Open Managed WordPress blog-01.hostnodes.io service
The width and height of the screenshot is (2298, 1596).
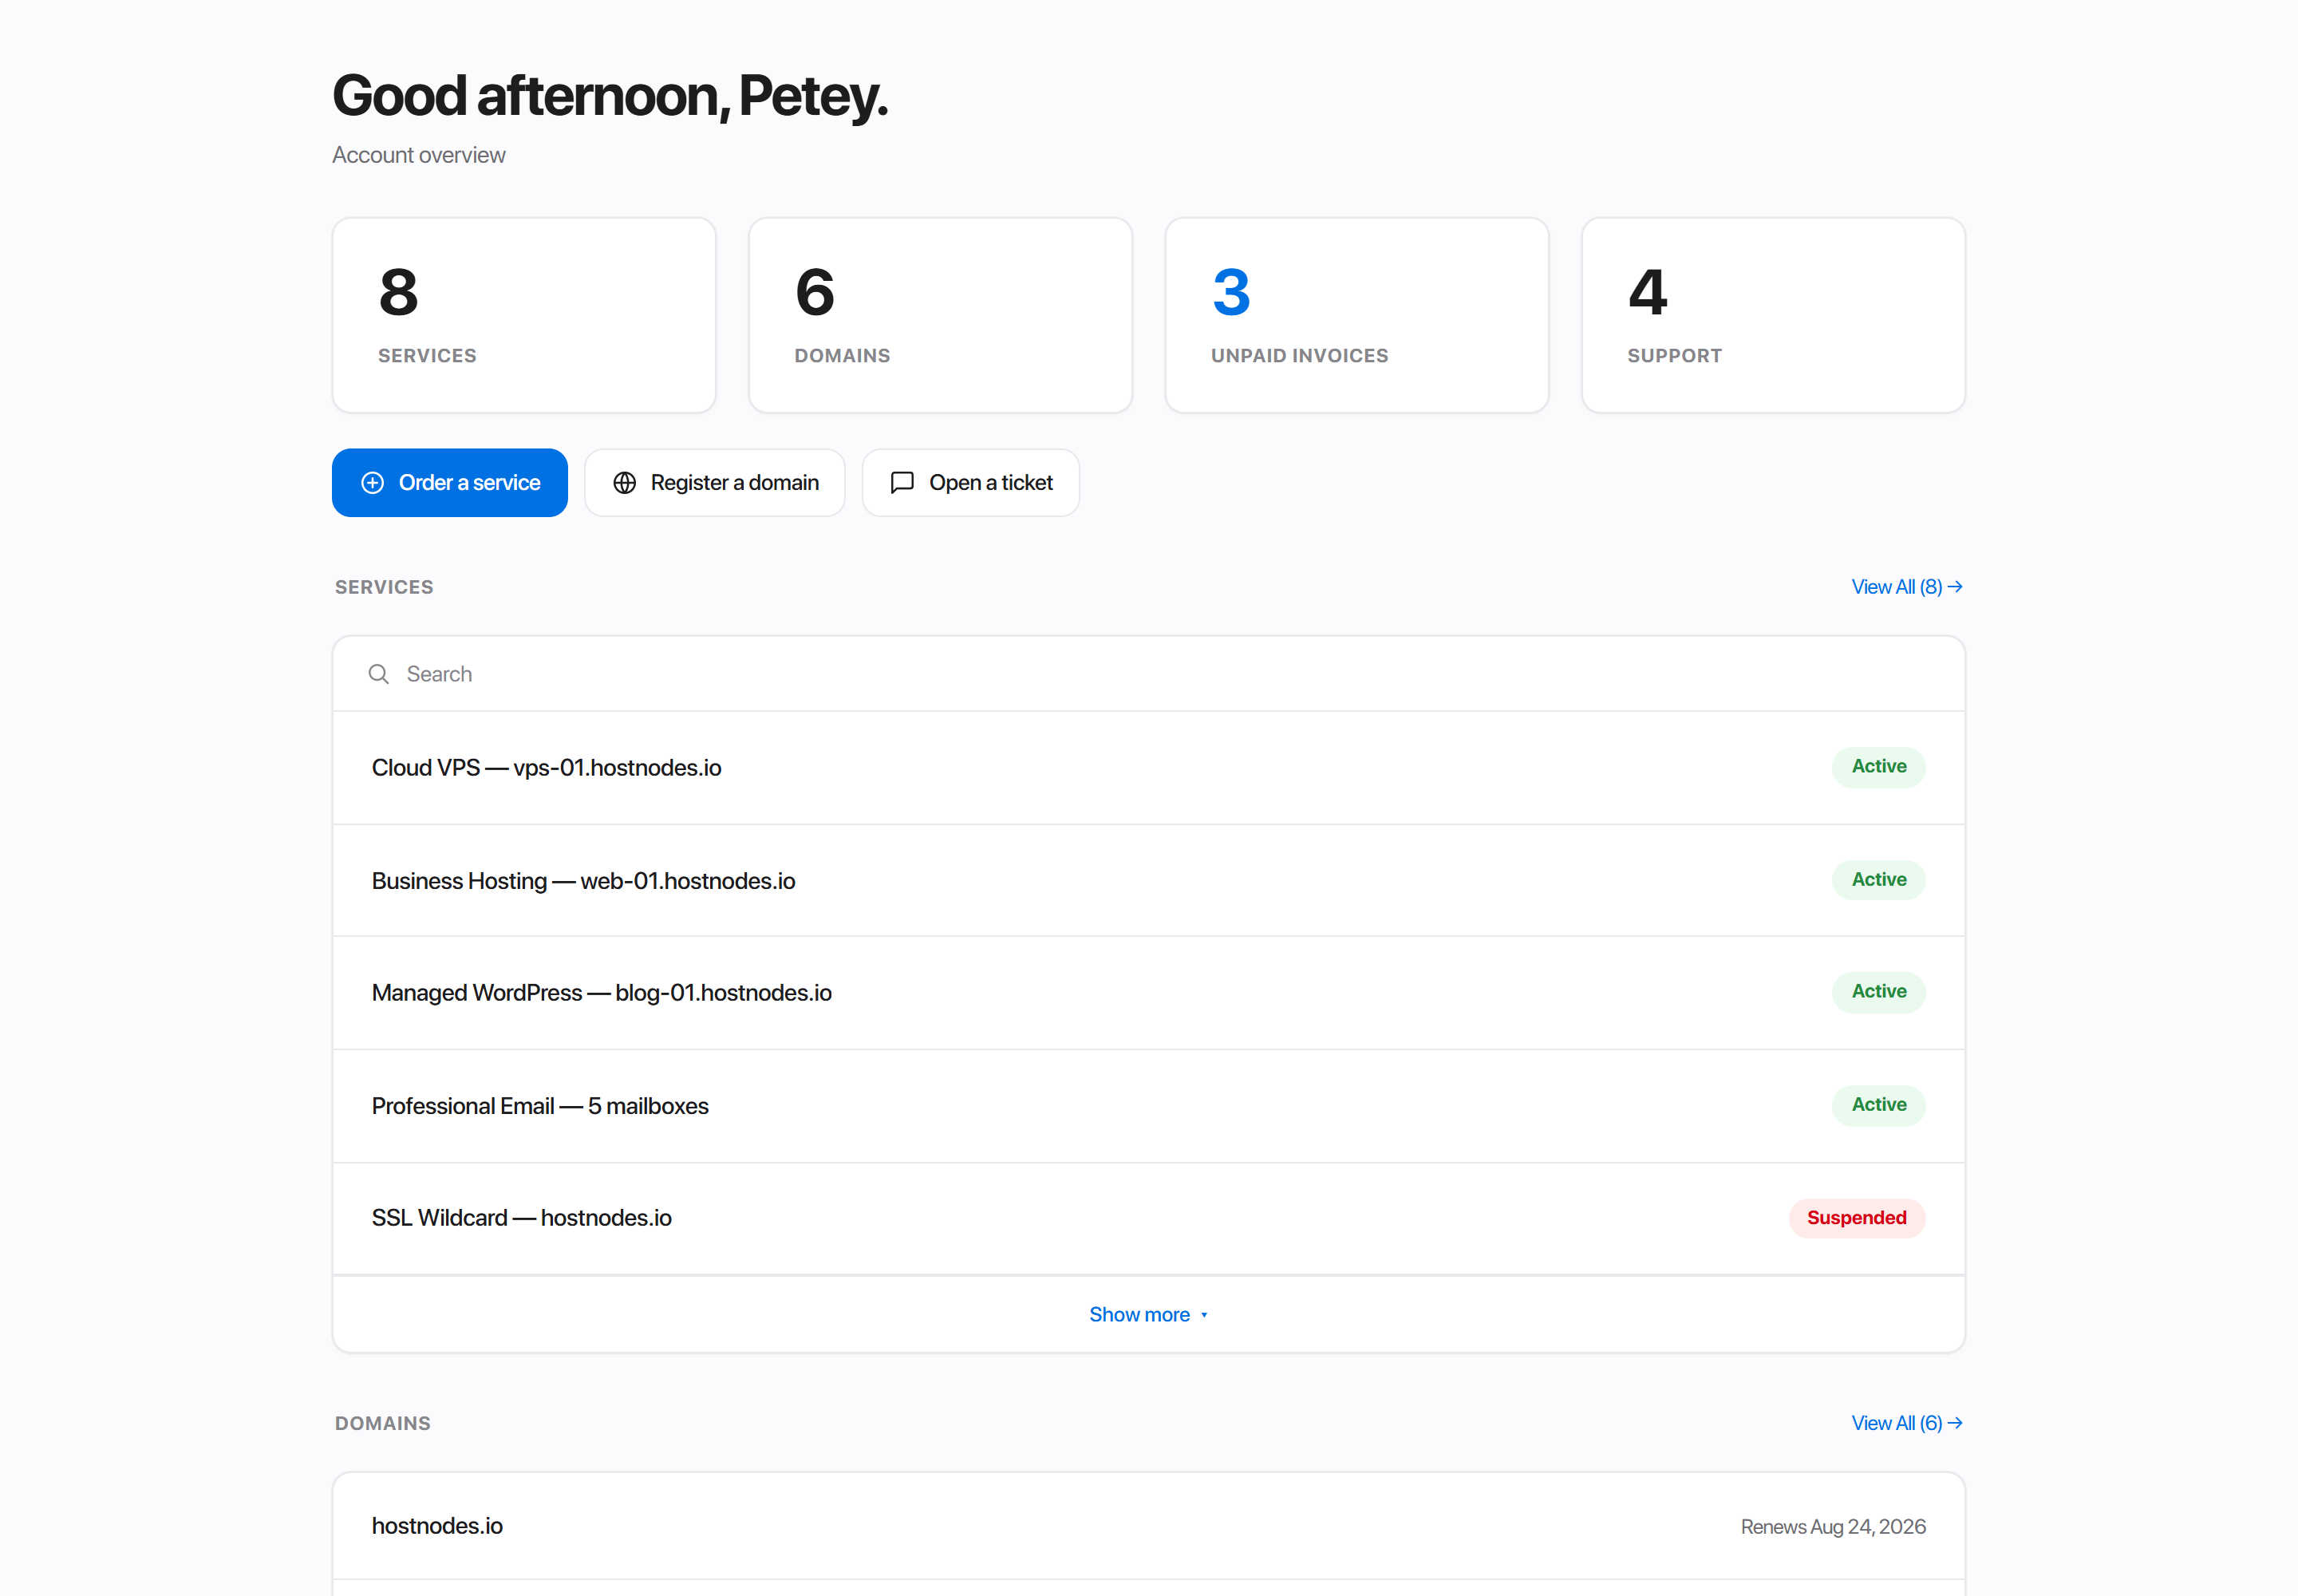point(1149,992)
